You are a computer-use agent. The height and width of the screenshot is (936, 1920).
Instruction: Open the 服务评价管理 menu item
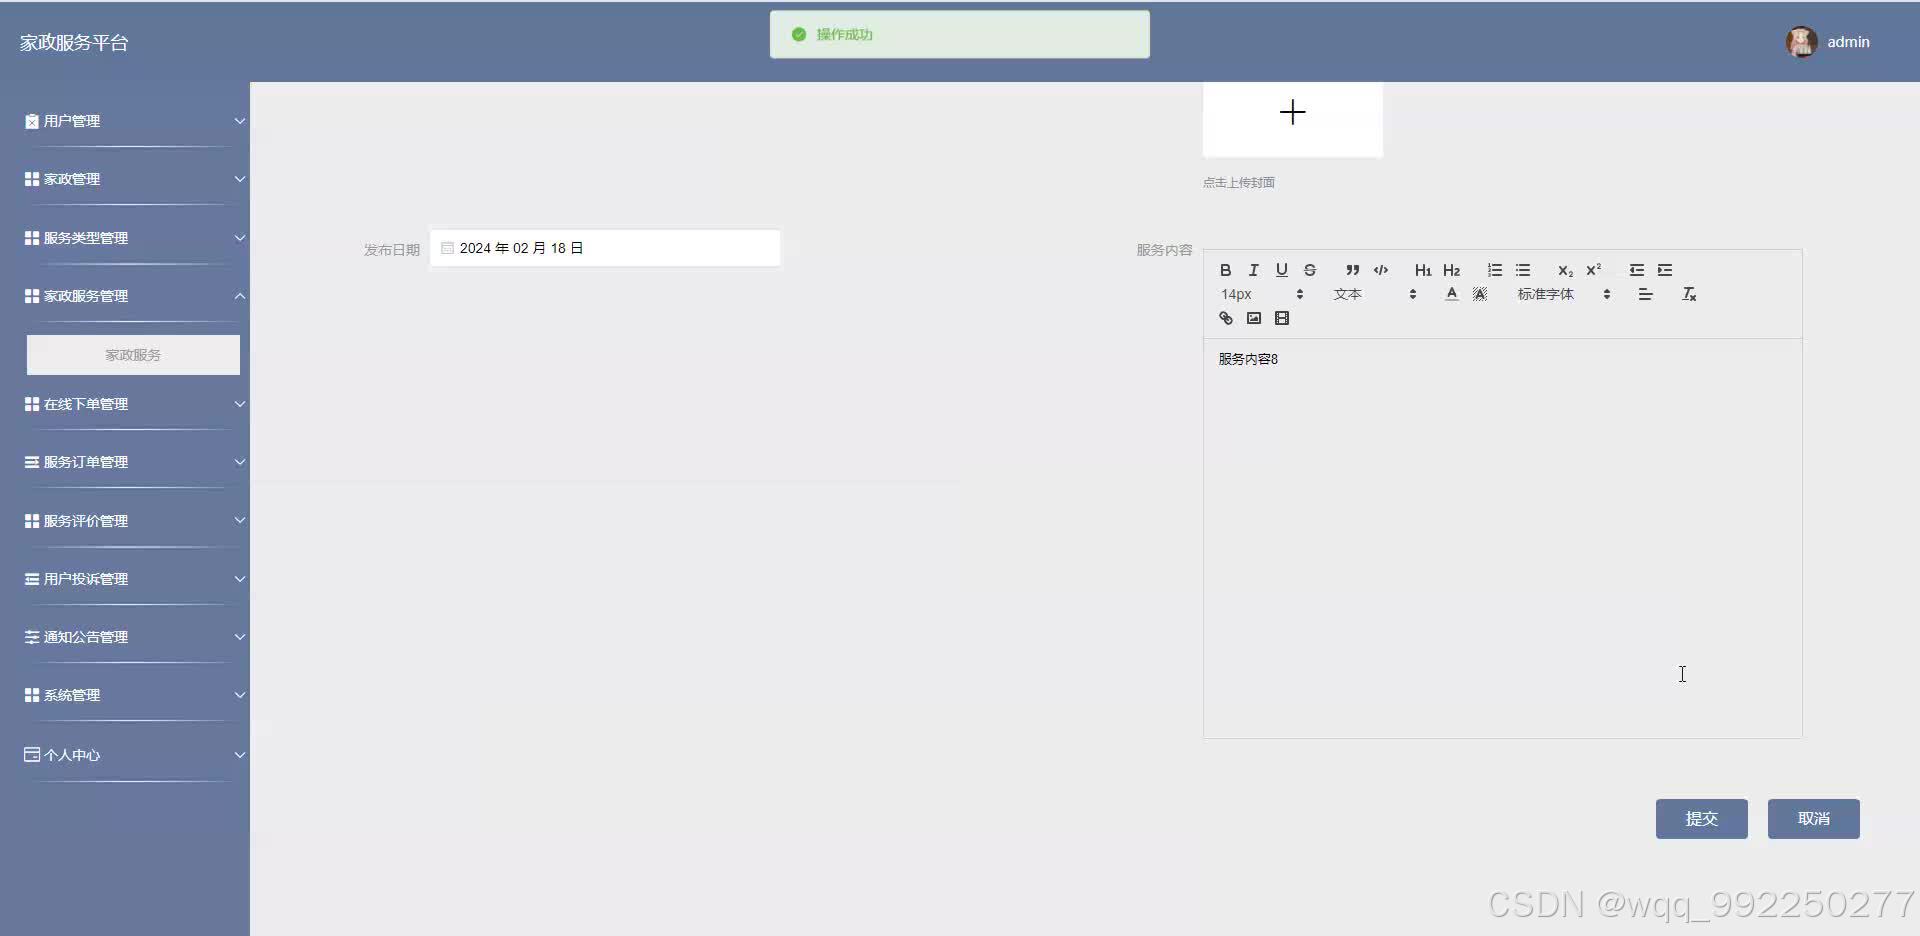coord(135,521)
